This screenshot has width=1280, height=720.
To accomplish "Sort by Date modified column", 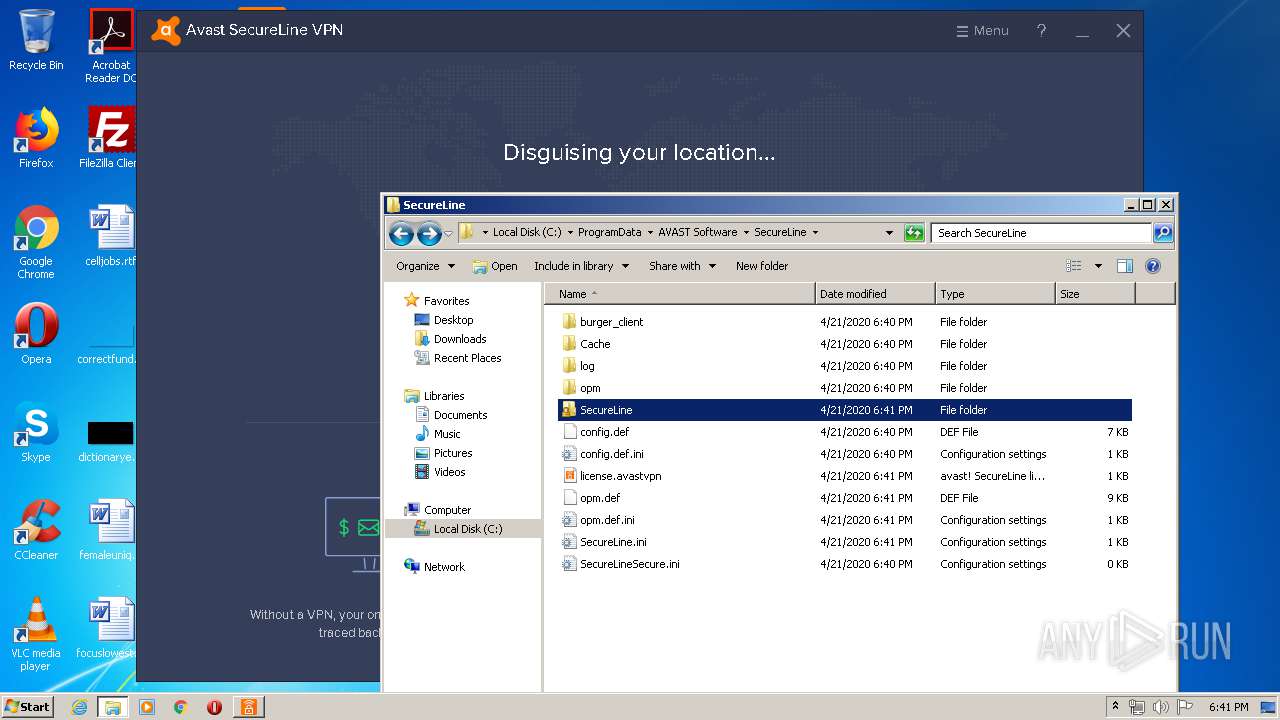I will (x=875, y=294).
